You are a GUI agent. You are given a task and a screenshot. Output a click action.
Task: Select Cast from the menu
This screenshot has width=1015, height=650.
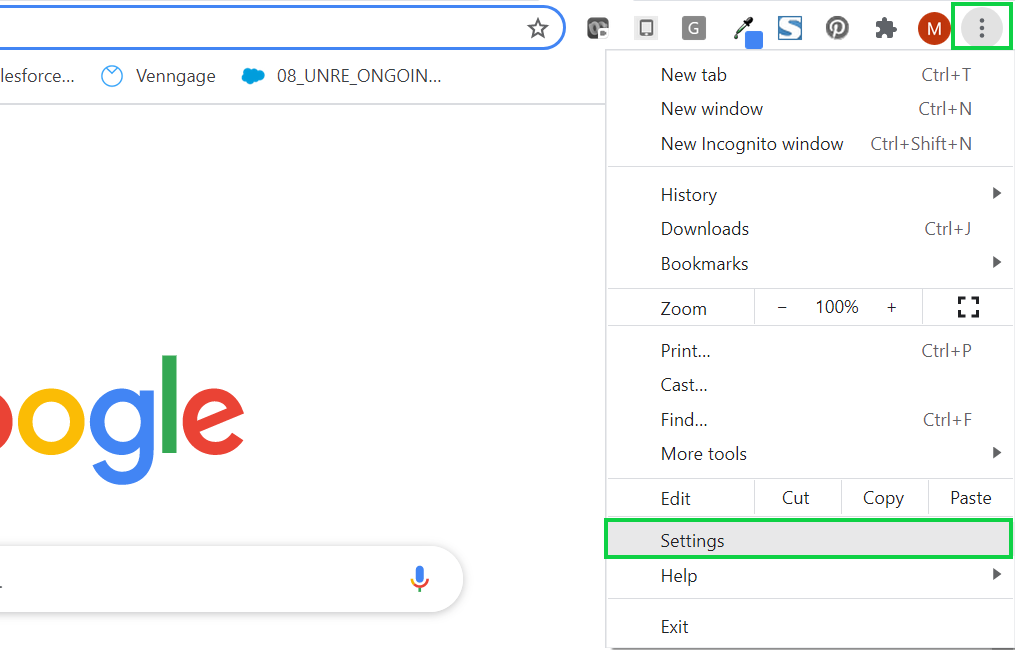809,385
